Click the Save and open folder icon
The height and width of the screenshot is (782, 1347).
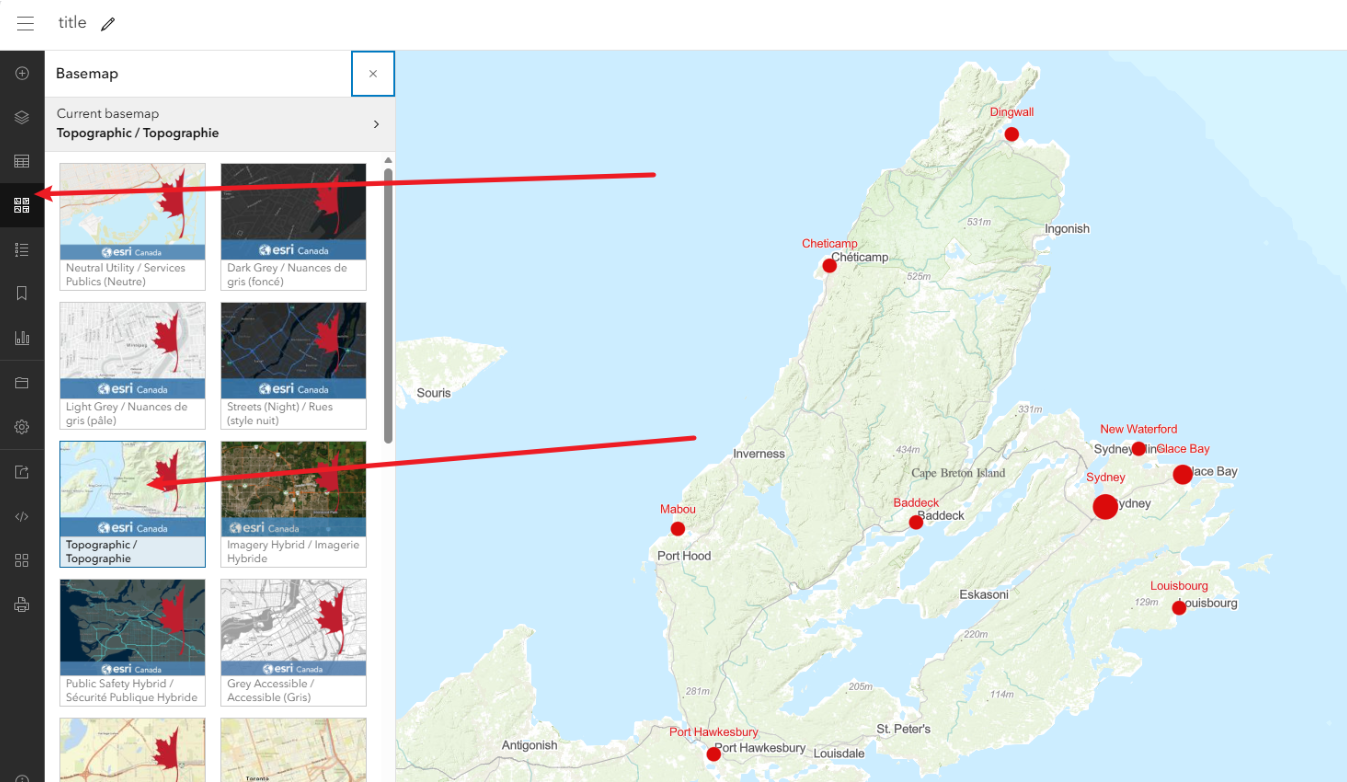click(x=22, y=383)
